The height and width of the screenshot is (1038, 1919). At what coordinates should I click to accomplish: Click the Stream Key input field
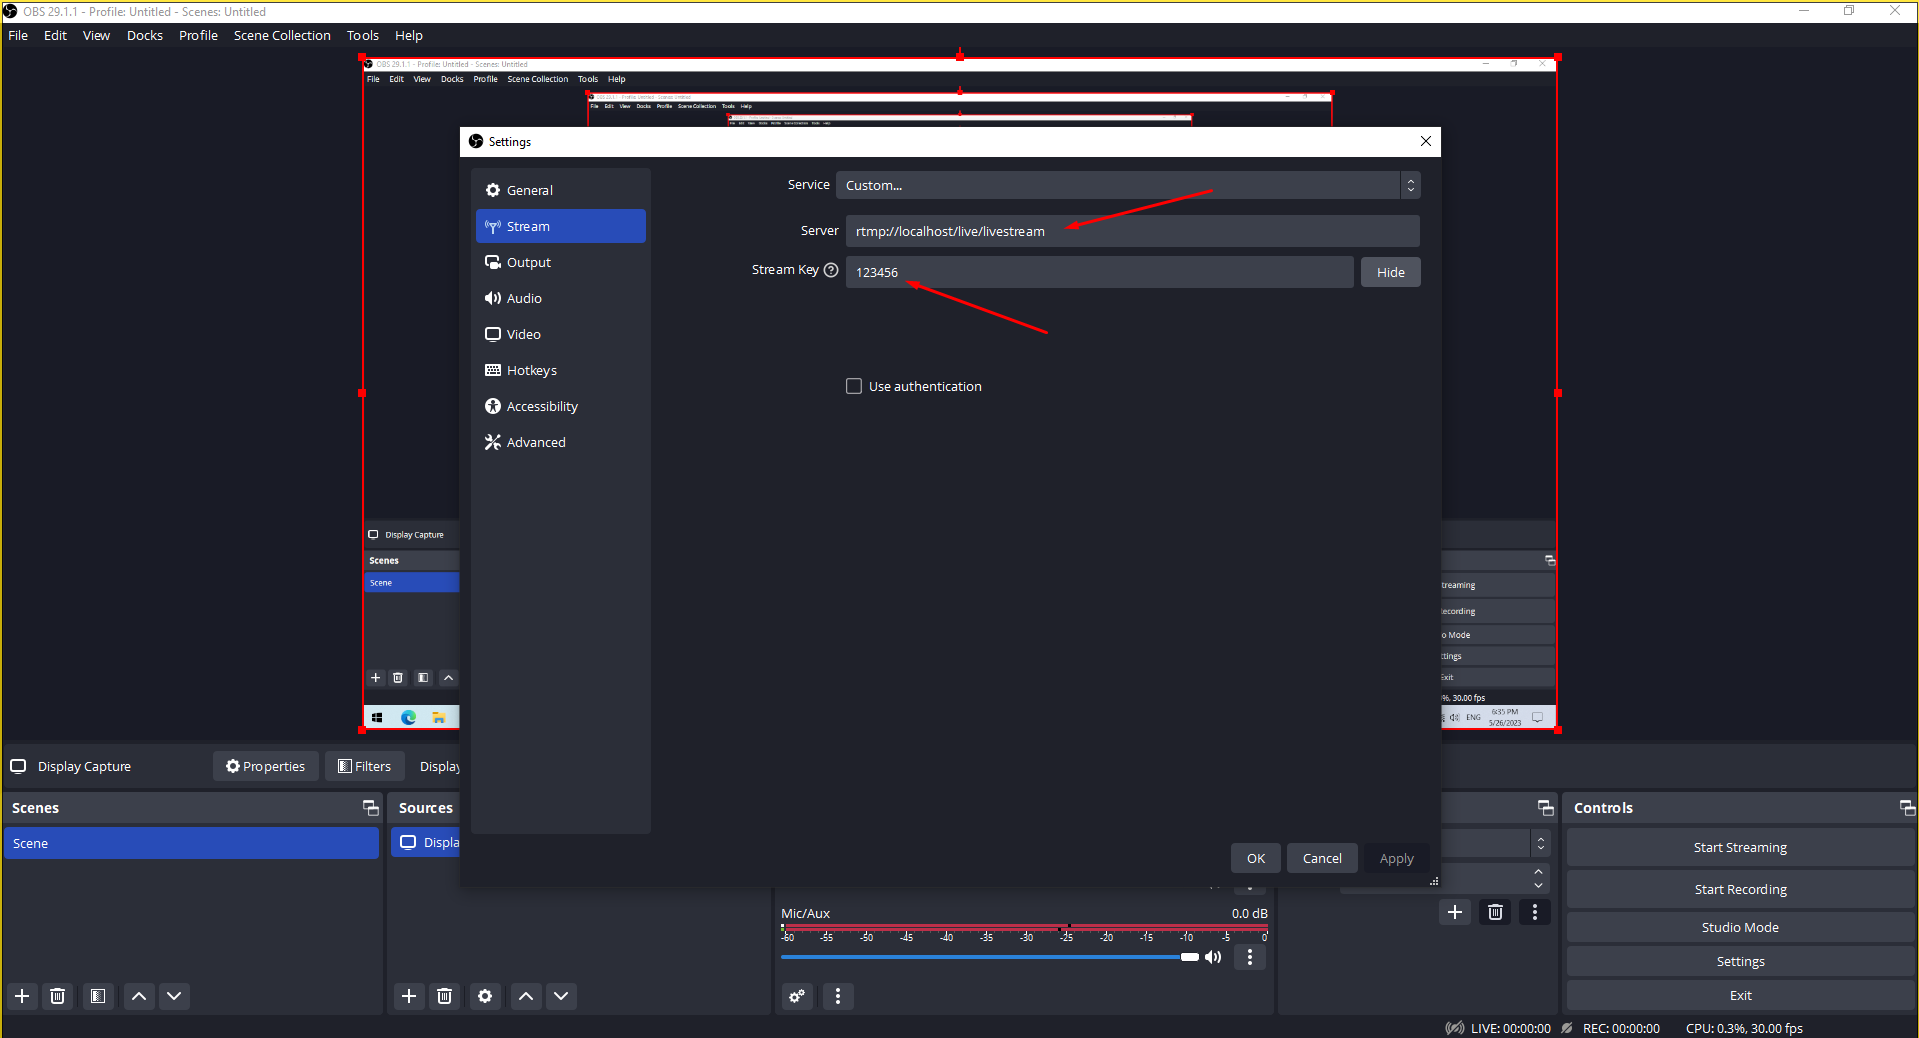pyautogui.click(x=1099, y=272)
